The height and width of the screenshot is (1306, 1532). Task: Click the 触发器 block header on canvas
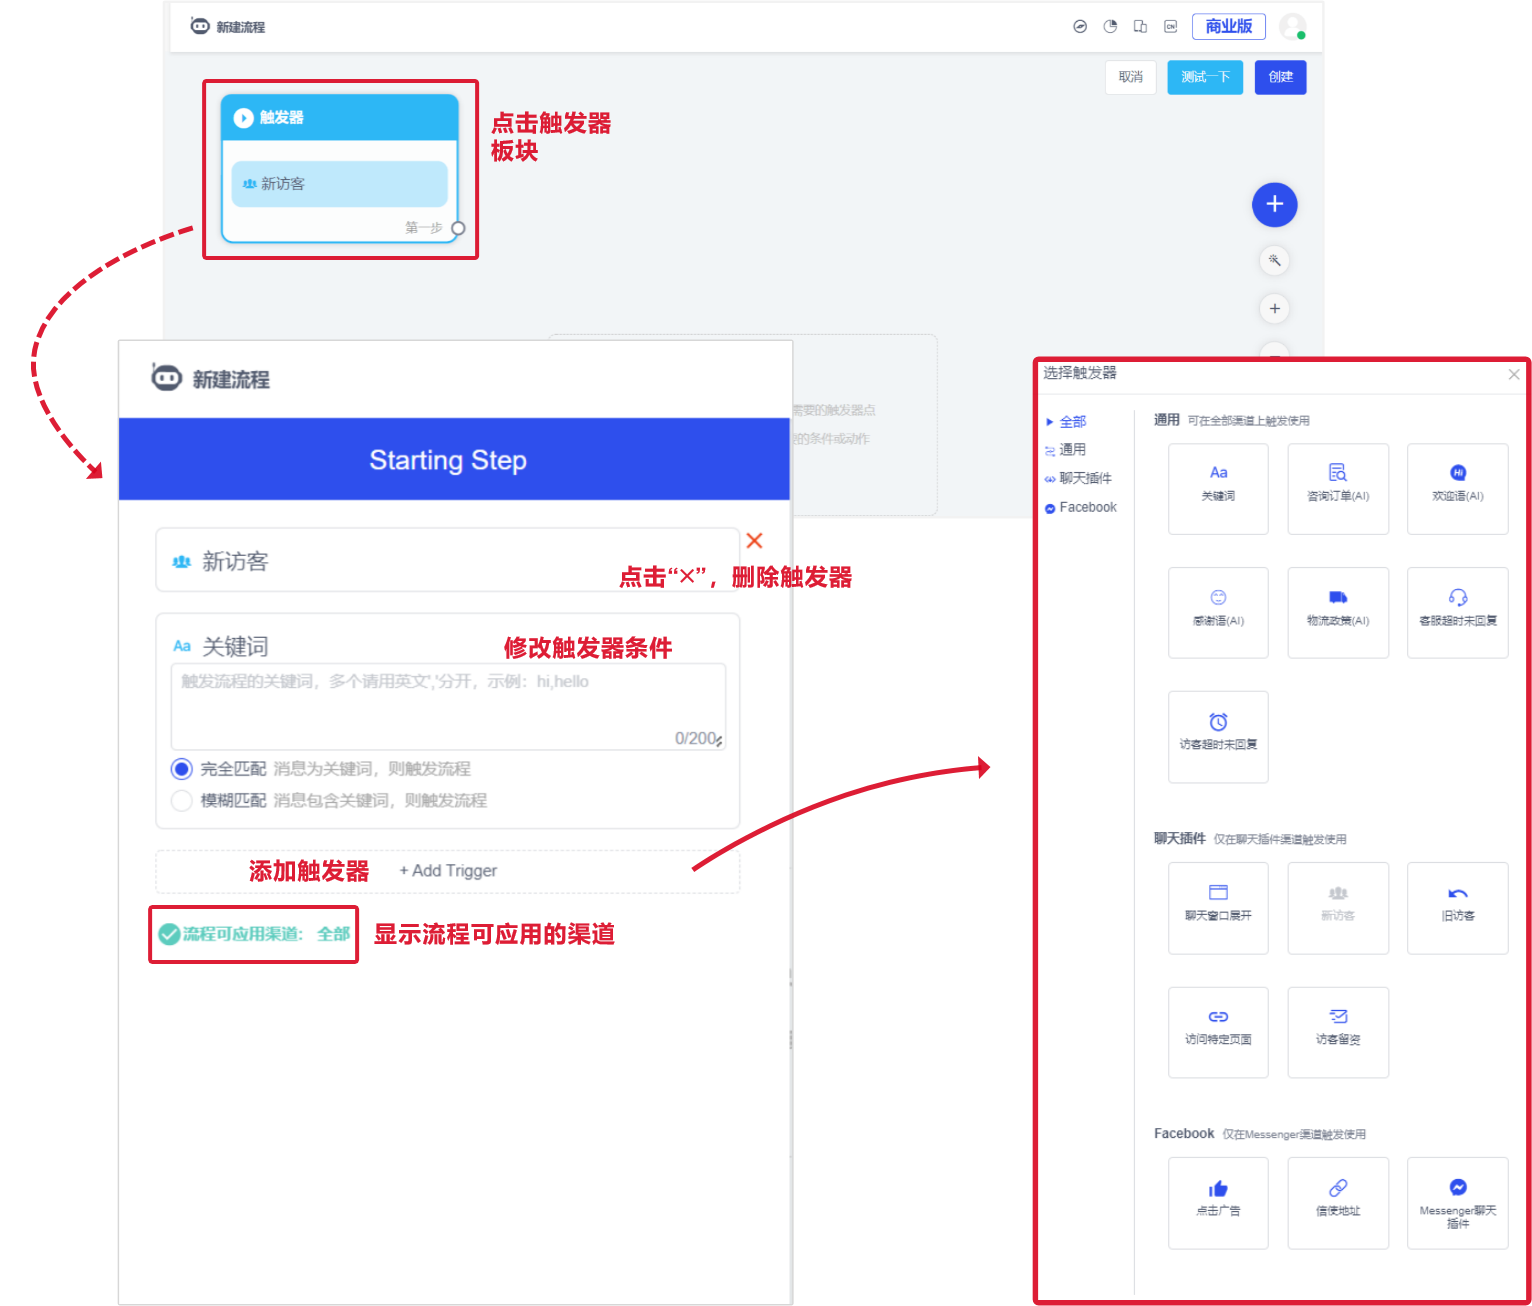point(340,118)
